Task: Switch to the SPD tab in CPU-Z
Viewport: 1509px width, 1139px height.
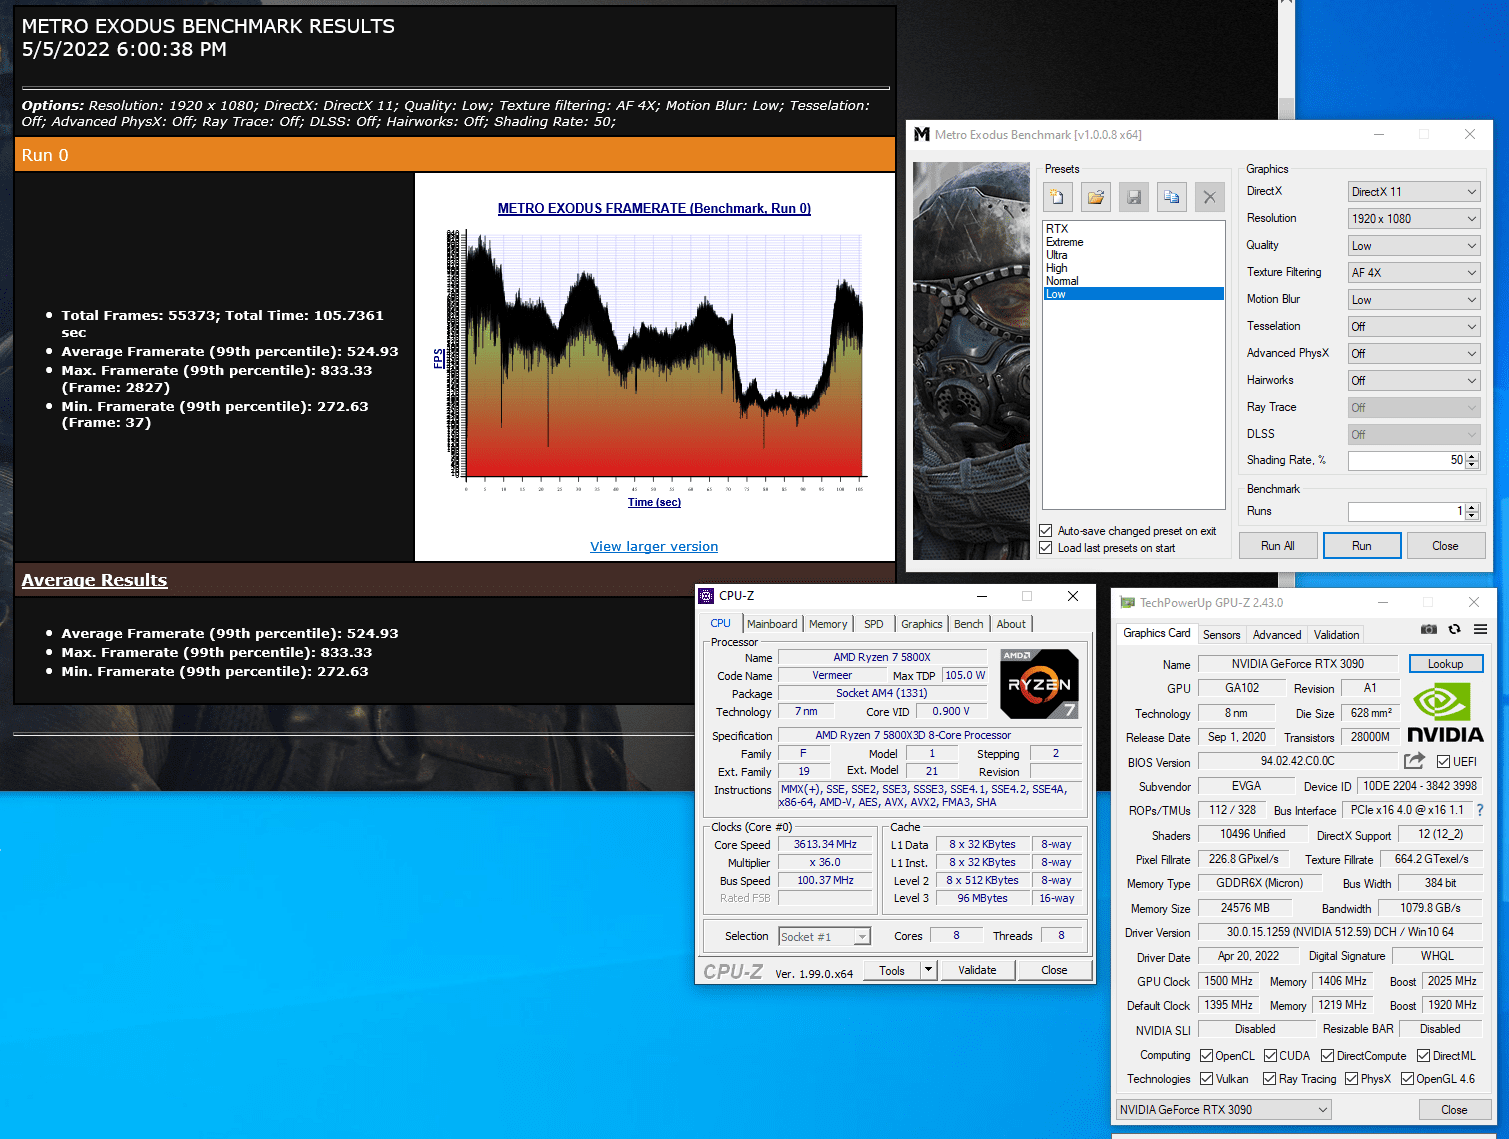Action: click(874, 624)
